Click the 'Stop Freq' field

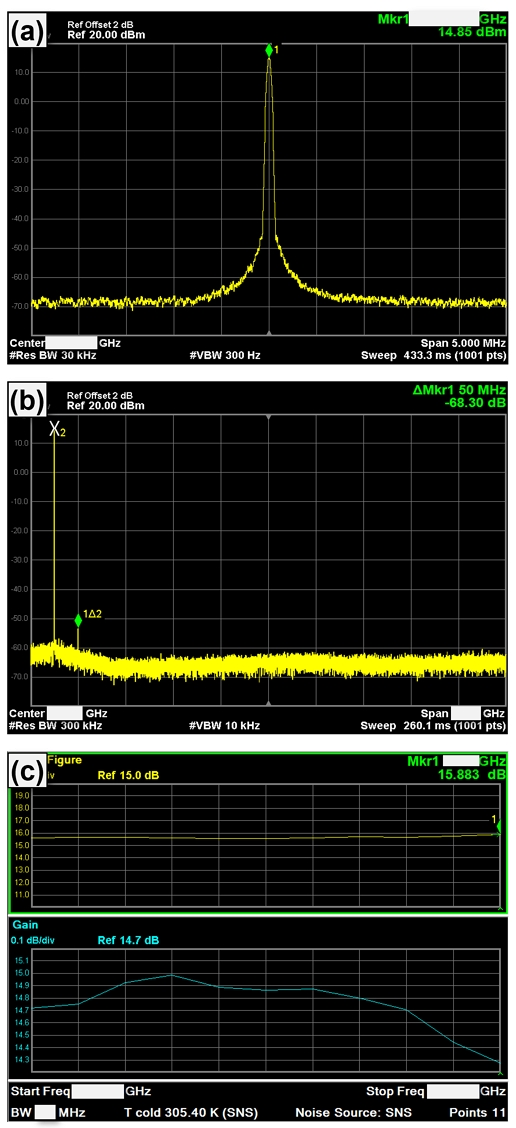(x=437, y=1091)
